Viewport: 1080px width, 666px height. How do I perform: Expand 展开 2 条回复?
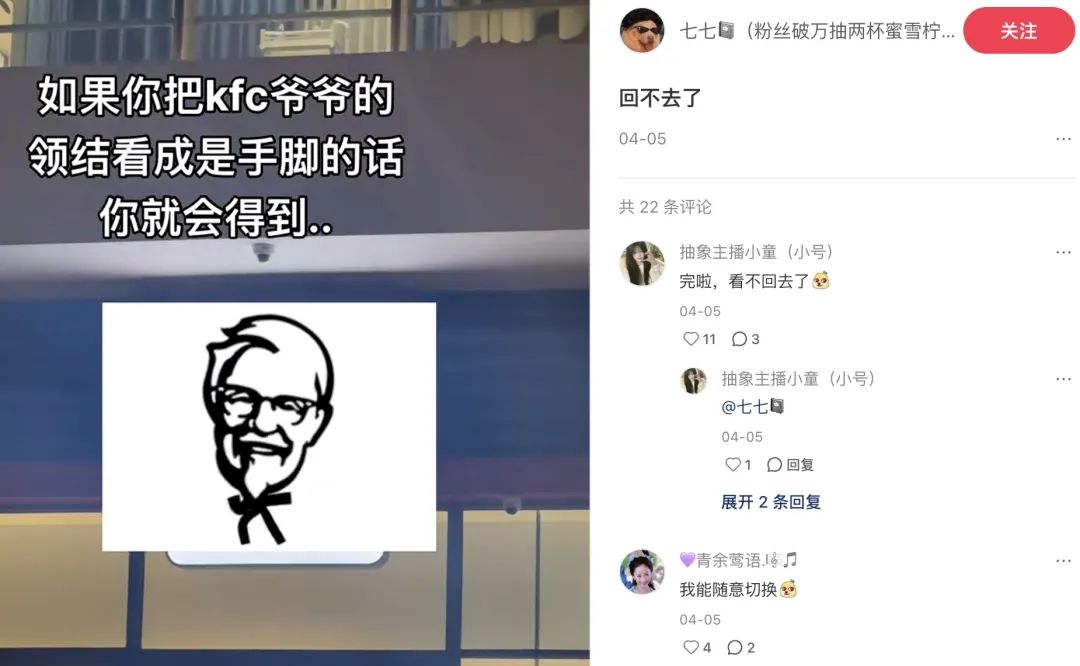(771, 502)
